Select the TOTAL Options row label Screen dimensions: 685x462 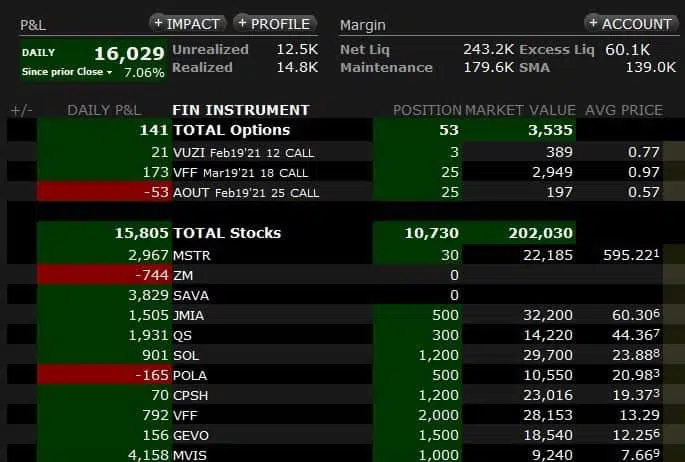coord(231,130)
